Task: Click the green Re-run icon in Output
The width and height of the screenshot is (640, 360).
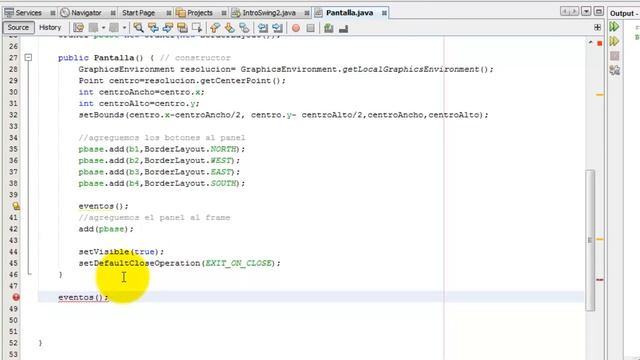Action: 614,27
